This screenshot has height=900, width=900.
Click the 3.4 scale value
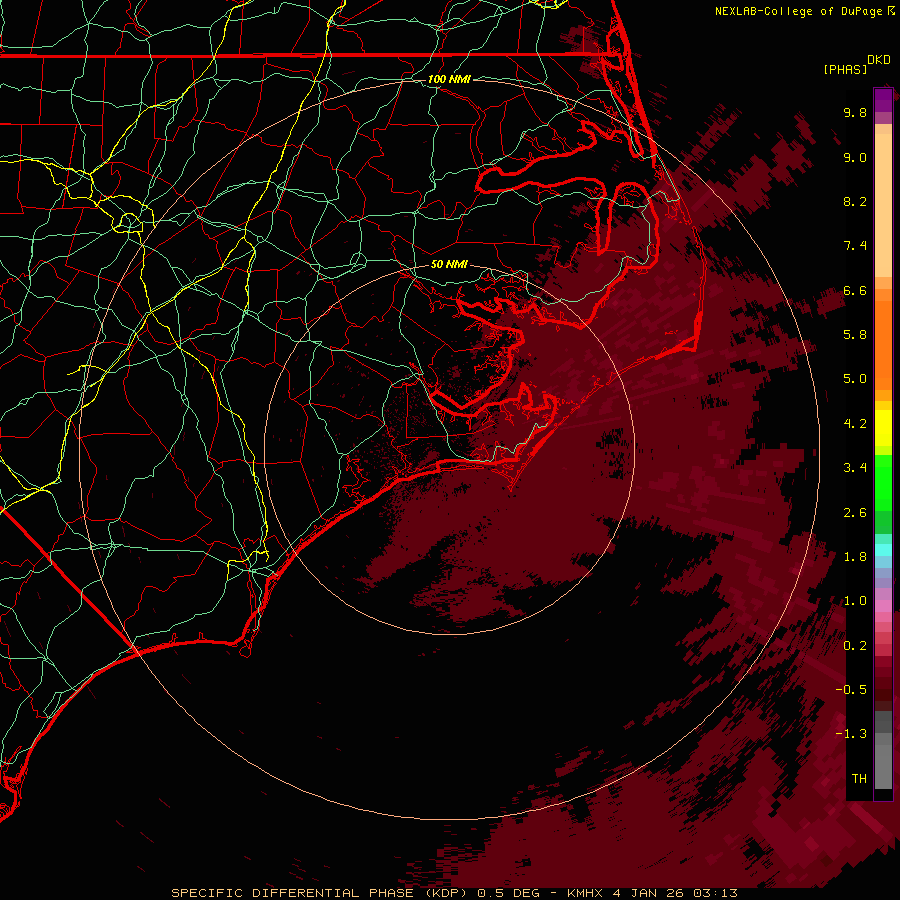[855, 468]
